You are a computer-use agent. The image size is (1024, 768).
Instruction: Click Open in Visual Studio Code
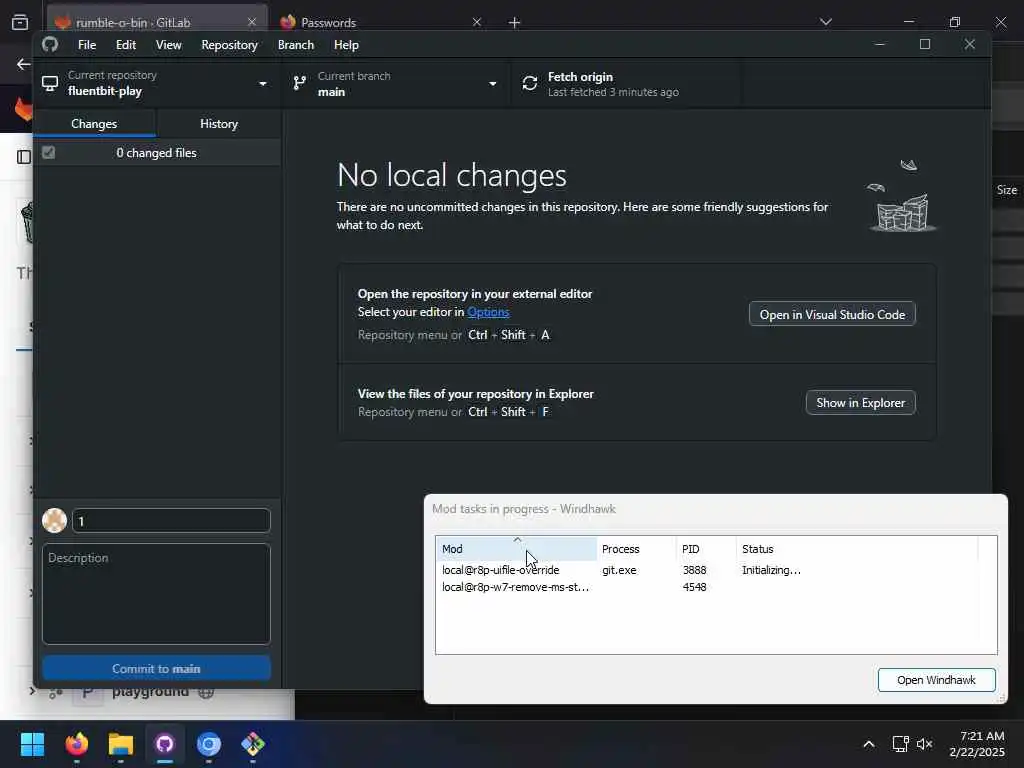pos(832,314)
